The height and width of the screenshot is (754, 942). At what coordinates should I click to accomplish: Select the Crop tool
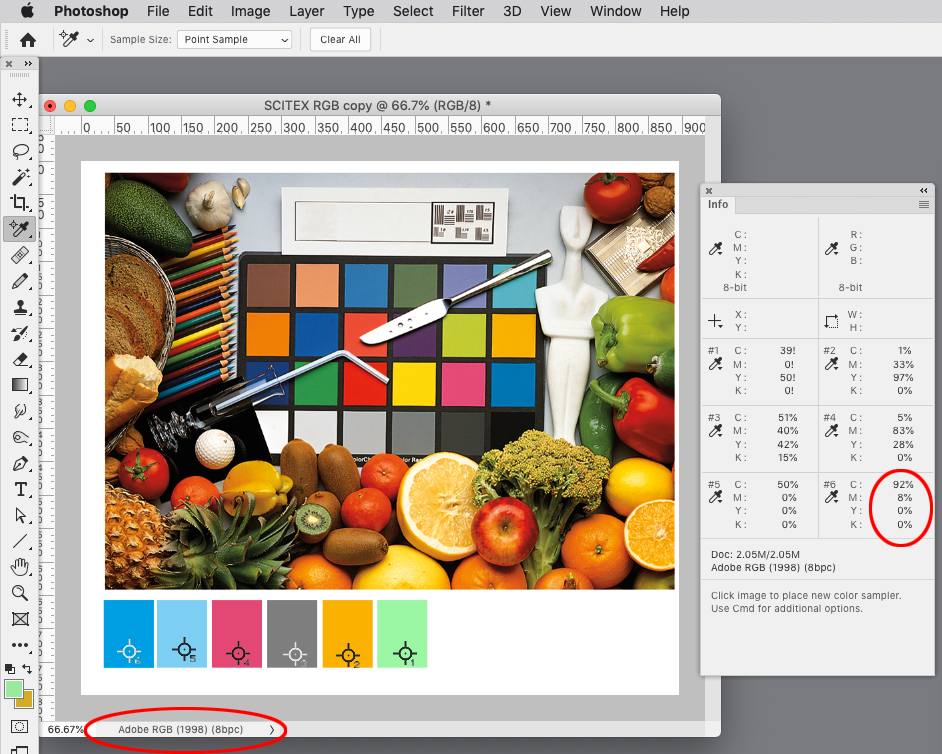pos(20,203)
